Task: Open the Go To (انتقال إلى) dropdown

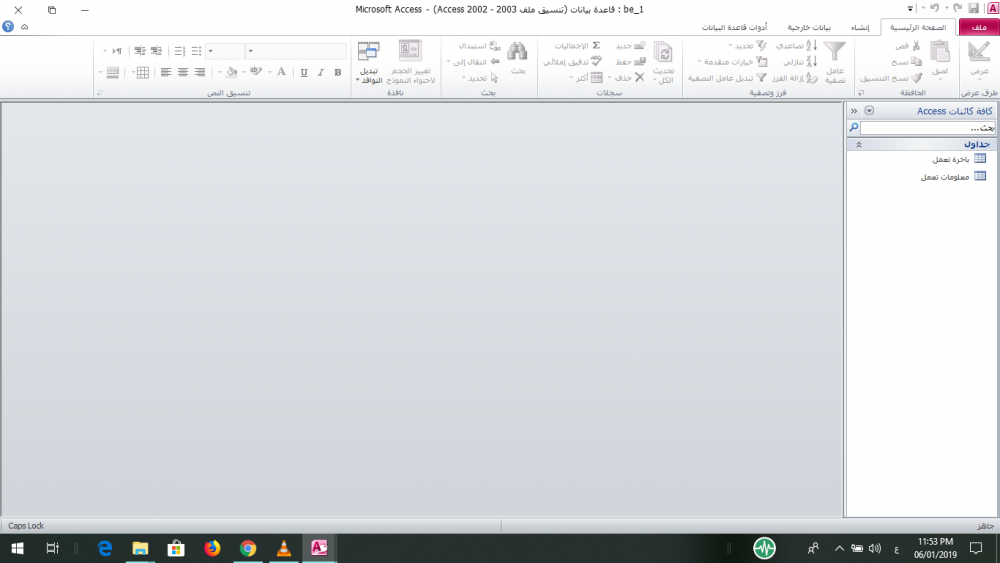Action: tap(473, 62)
